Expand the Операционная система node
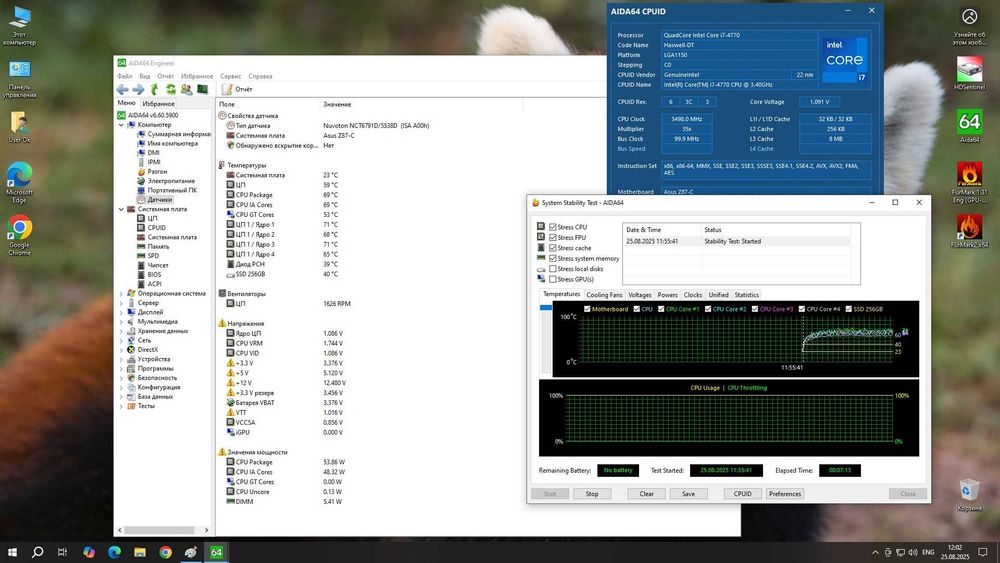This screenshot has width=1000, height=563. (121, 294)
